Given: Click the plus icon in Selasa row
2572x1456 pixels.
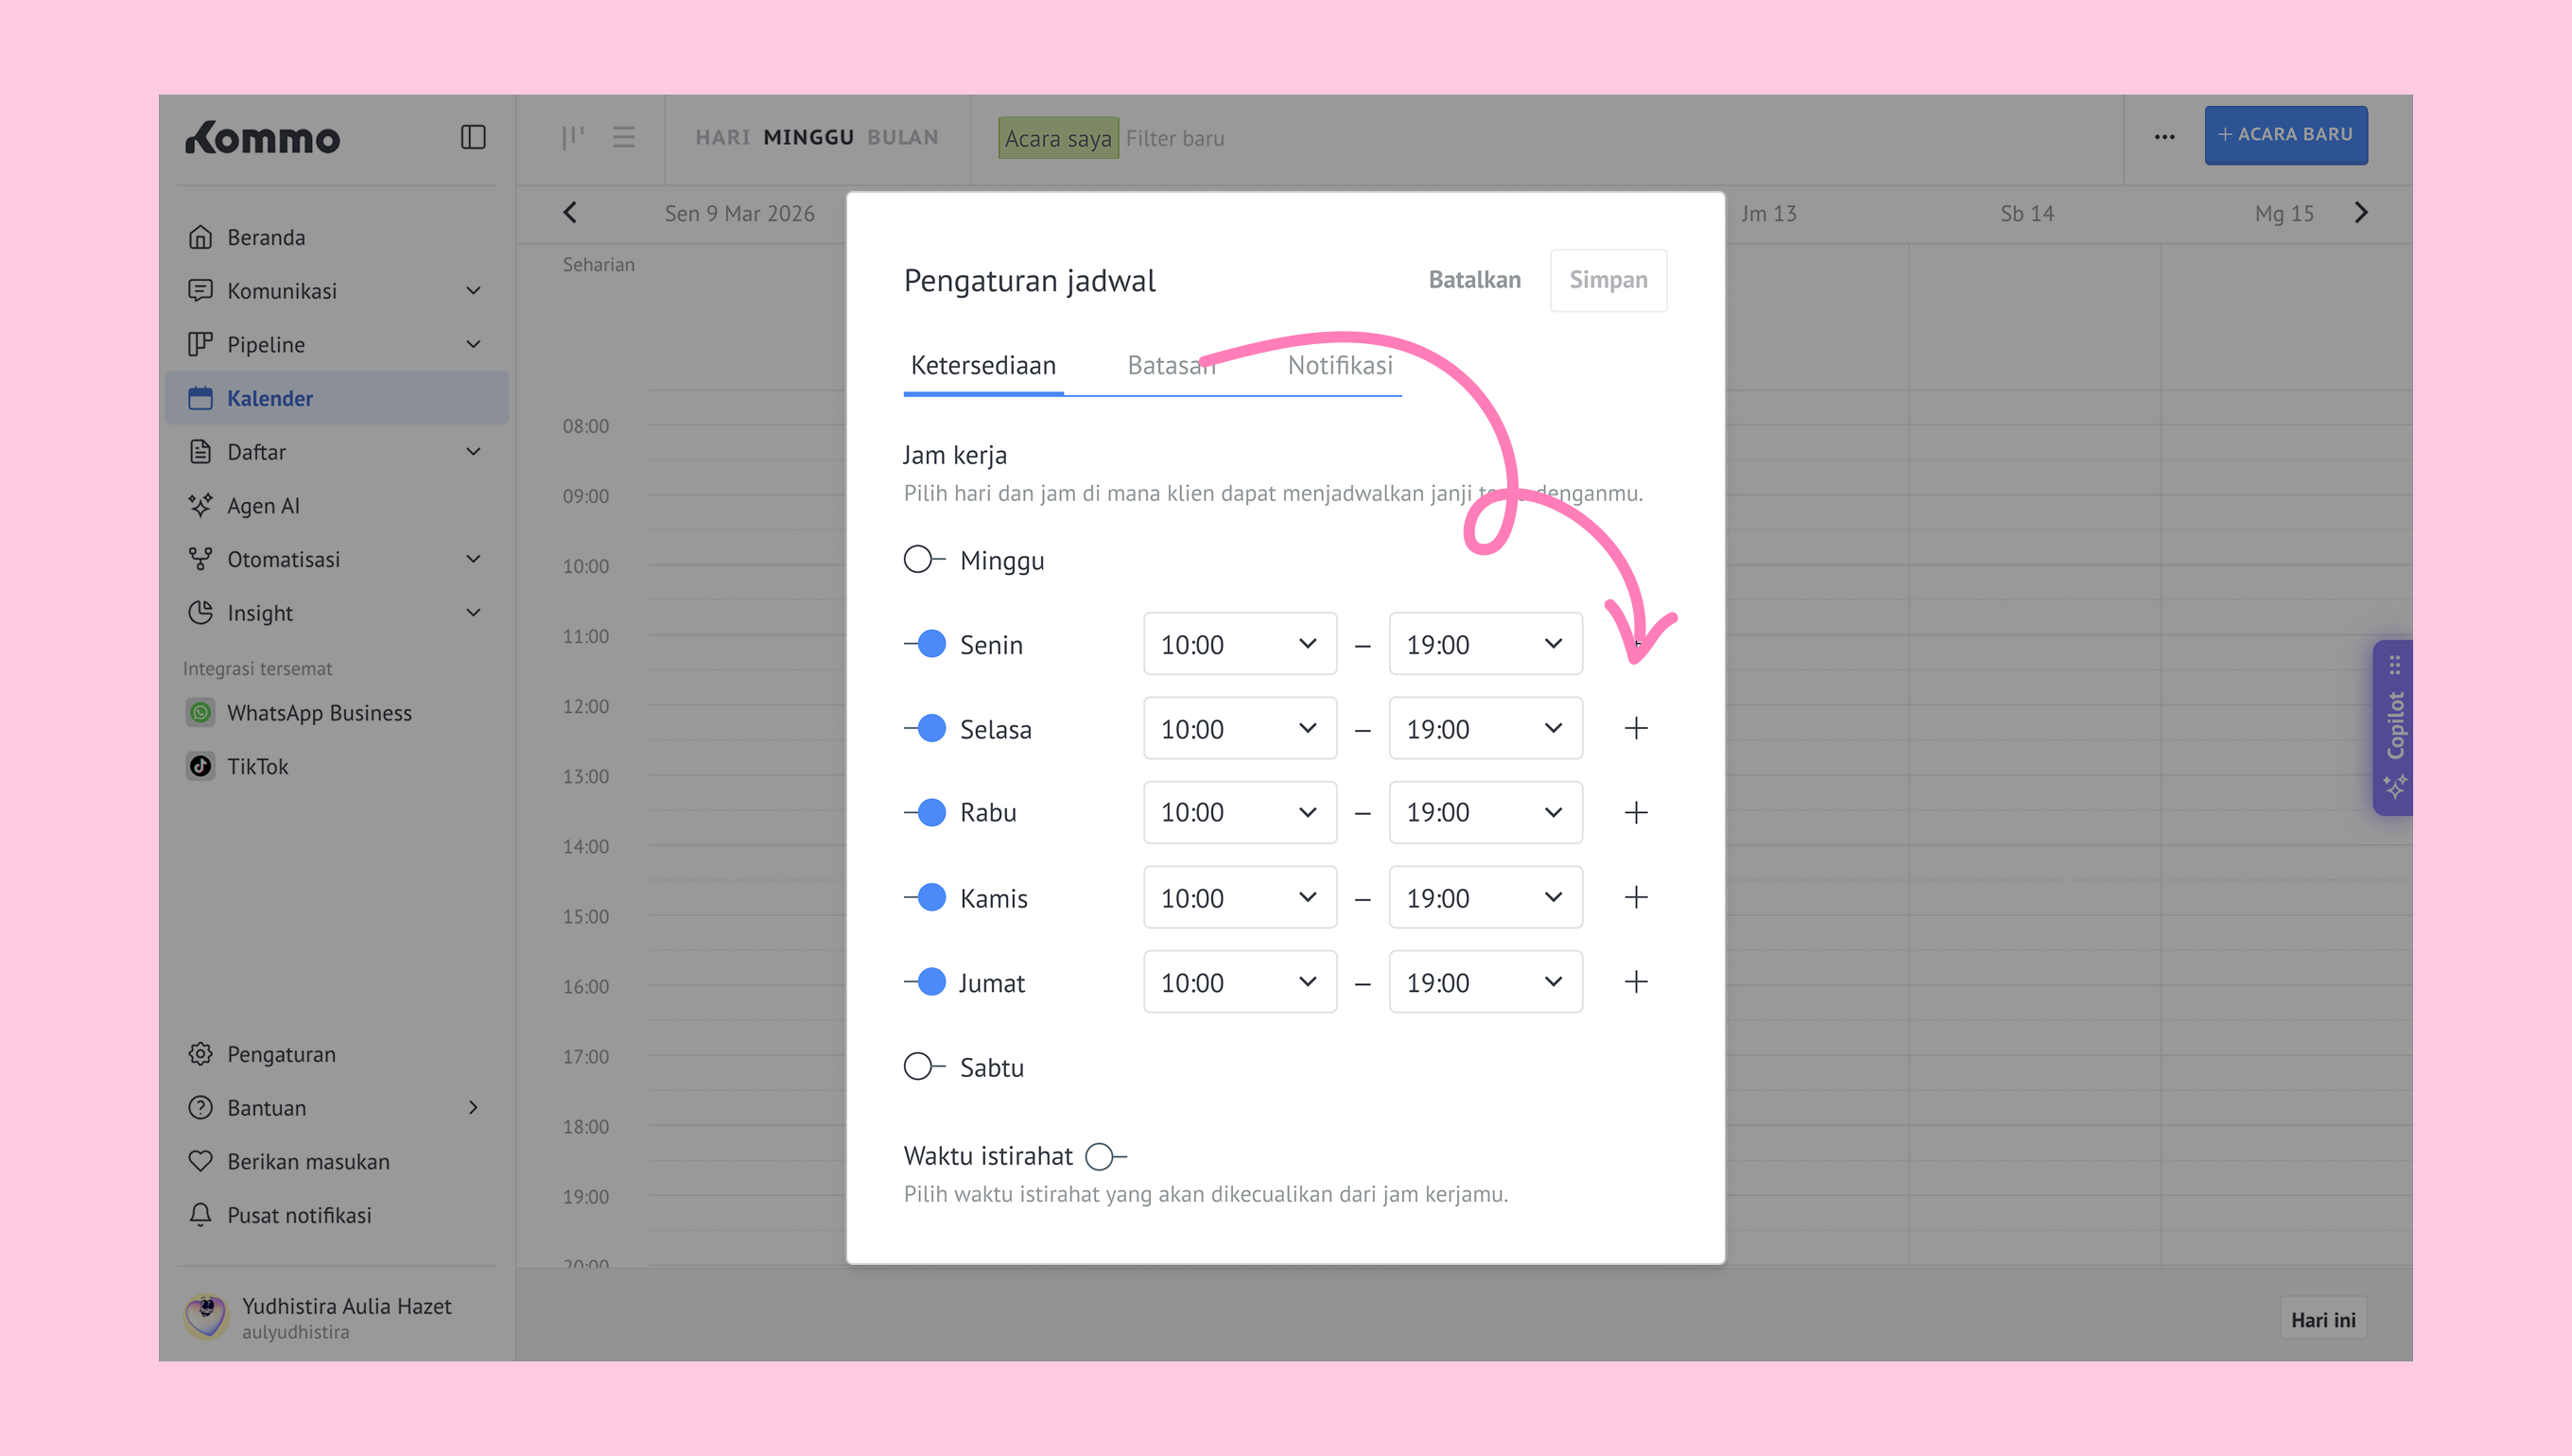Looking at the screenshot, I should click(x=1636, y=728).
